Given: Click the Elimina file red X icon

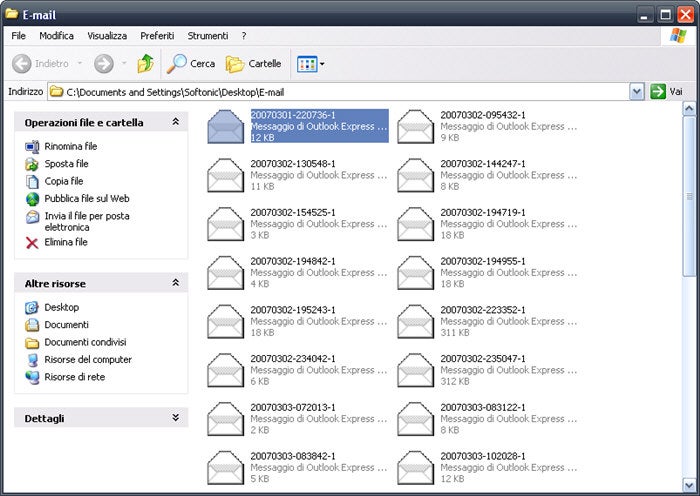Looking at the screenshot, I should (32, 242).
